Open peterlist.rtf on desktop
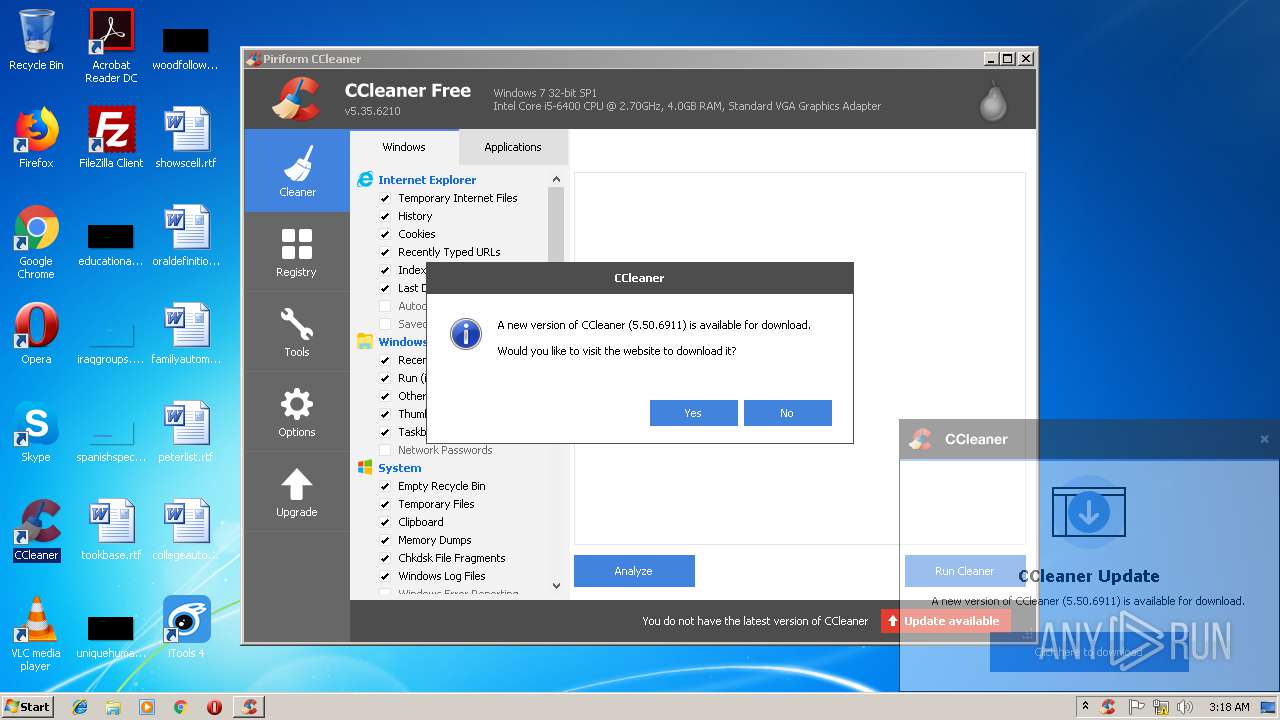The height and width of the screenshot is (720, 1280). [x=186, y=432]
